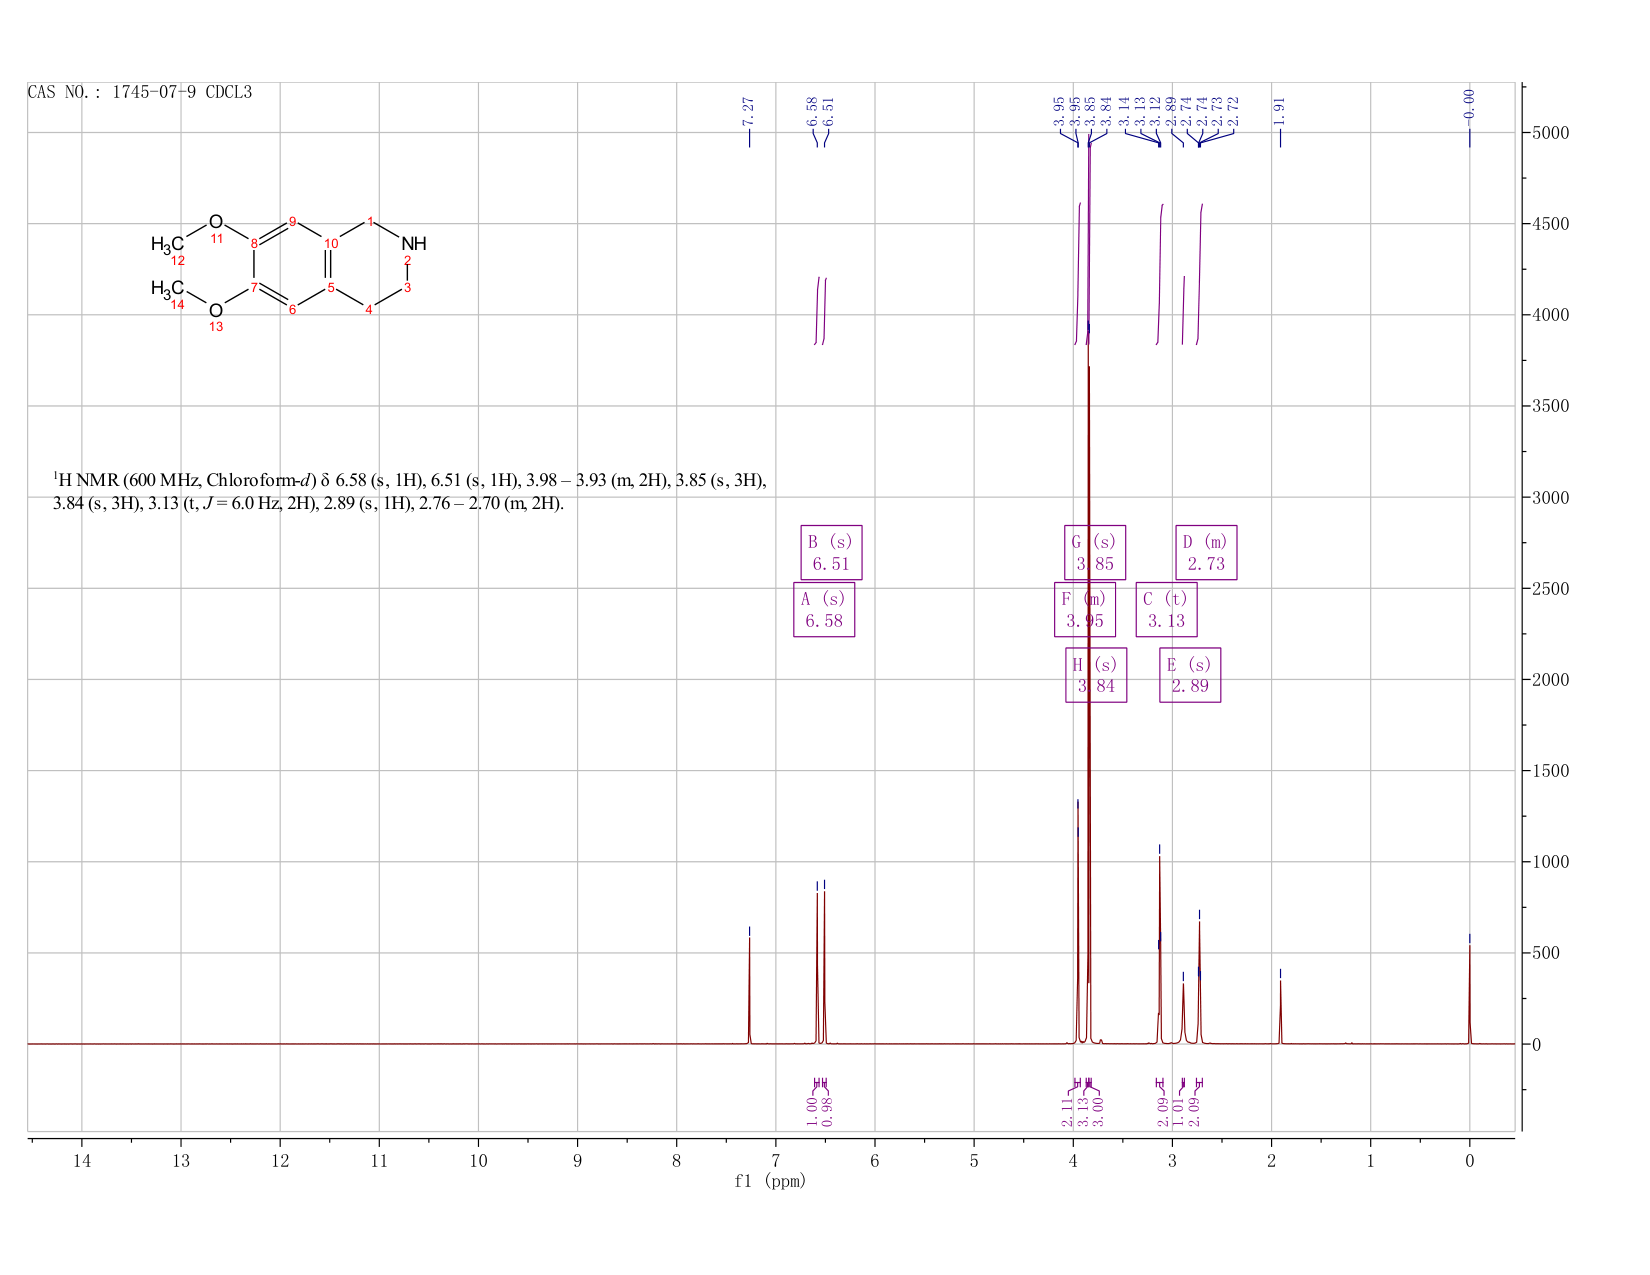Select the multiplet box B (s) 6.51
The width and height of the screenshot is (1650, 1275).
[831, 553]
